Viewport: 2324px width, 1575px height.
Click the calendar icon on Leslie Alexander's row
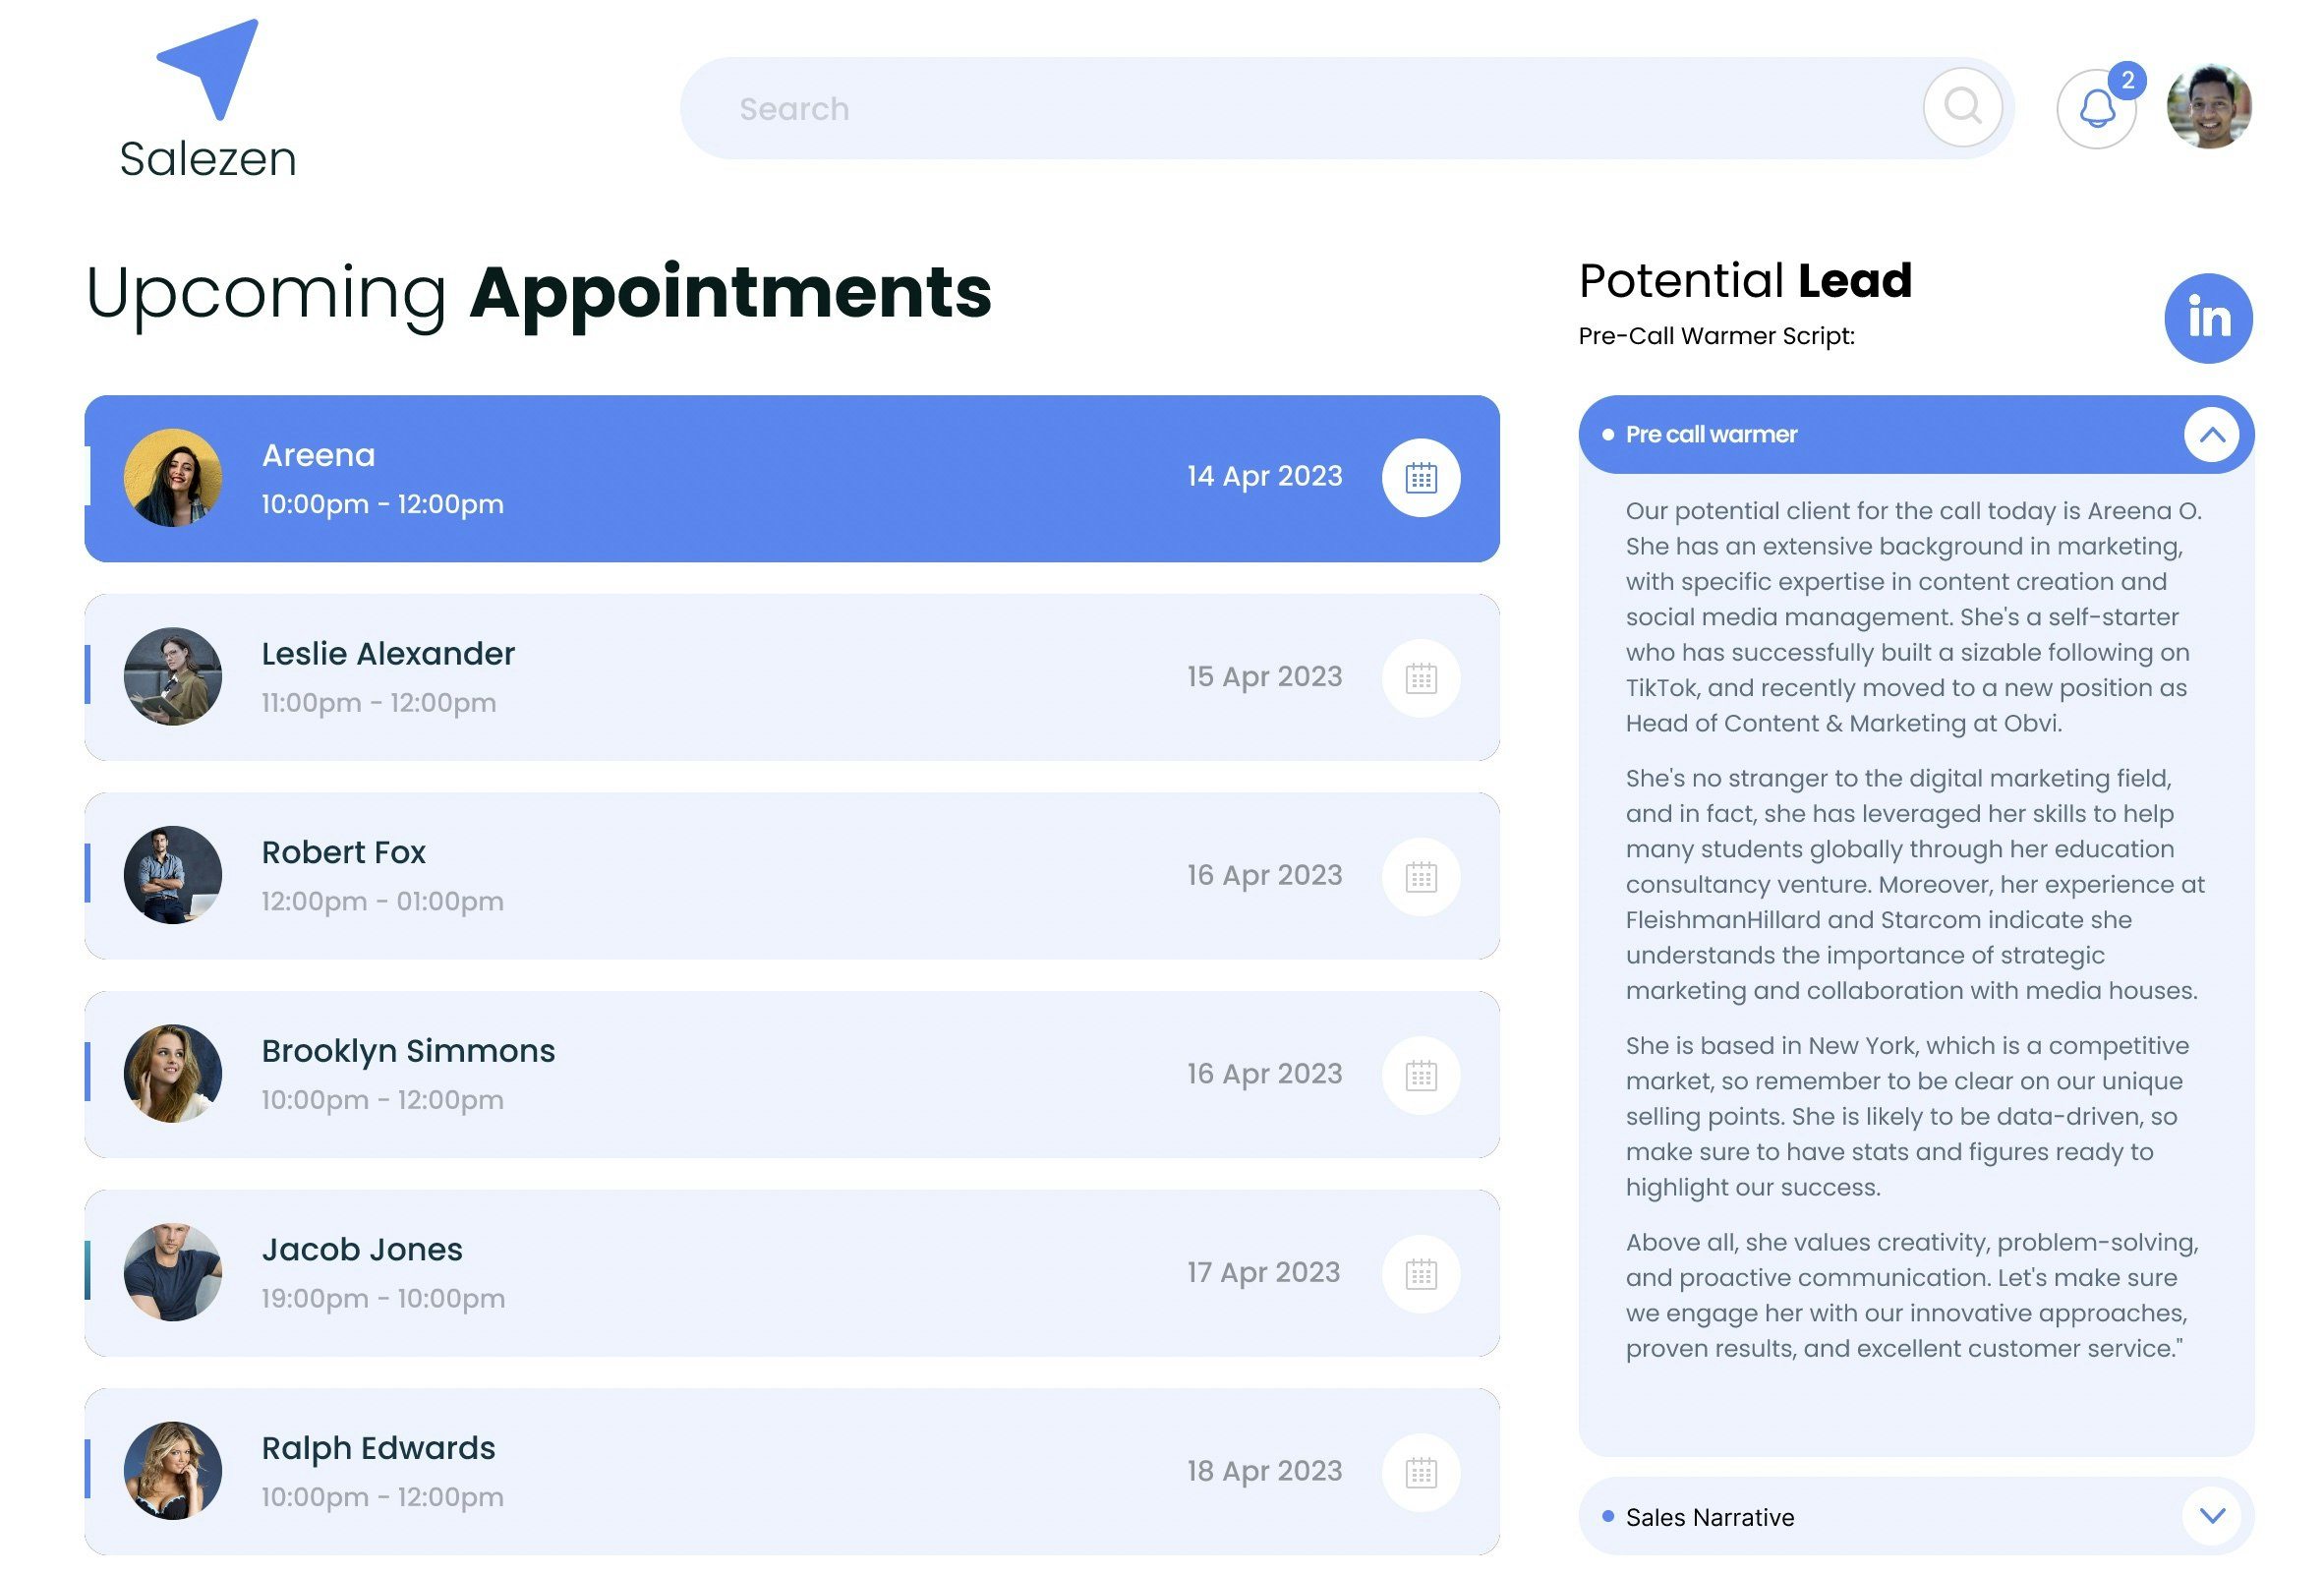tap(1420, 678)
